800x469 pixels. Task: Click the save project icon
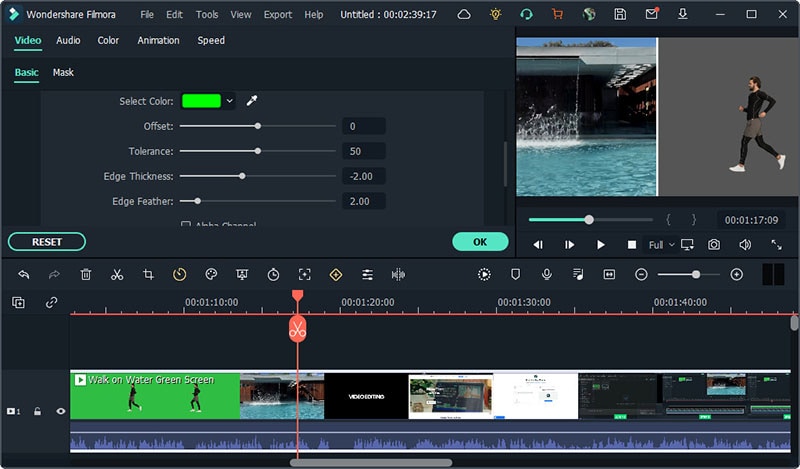tap(620, 14)
